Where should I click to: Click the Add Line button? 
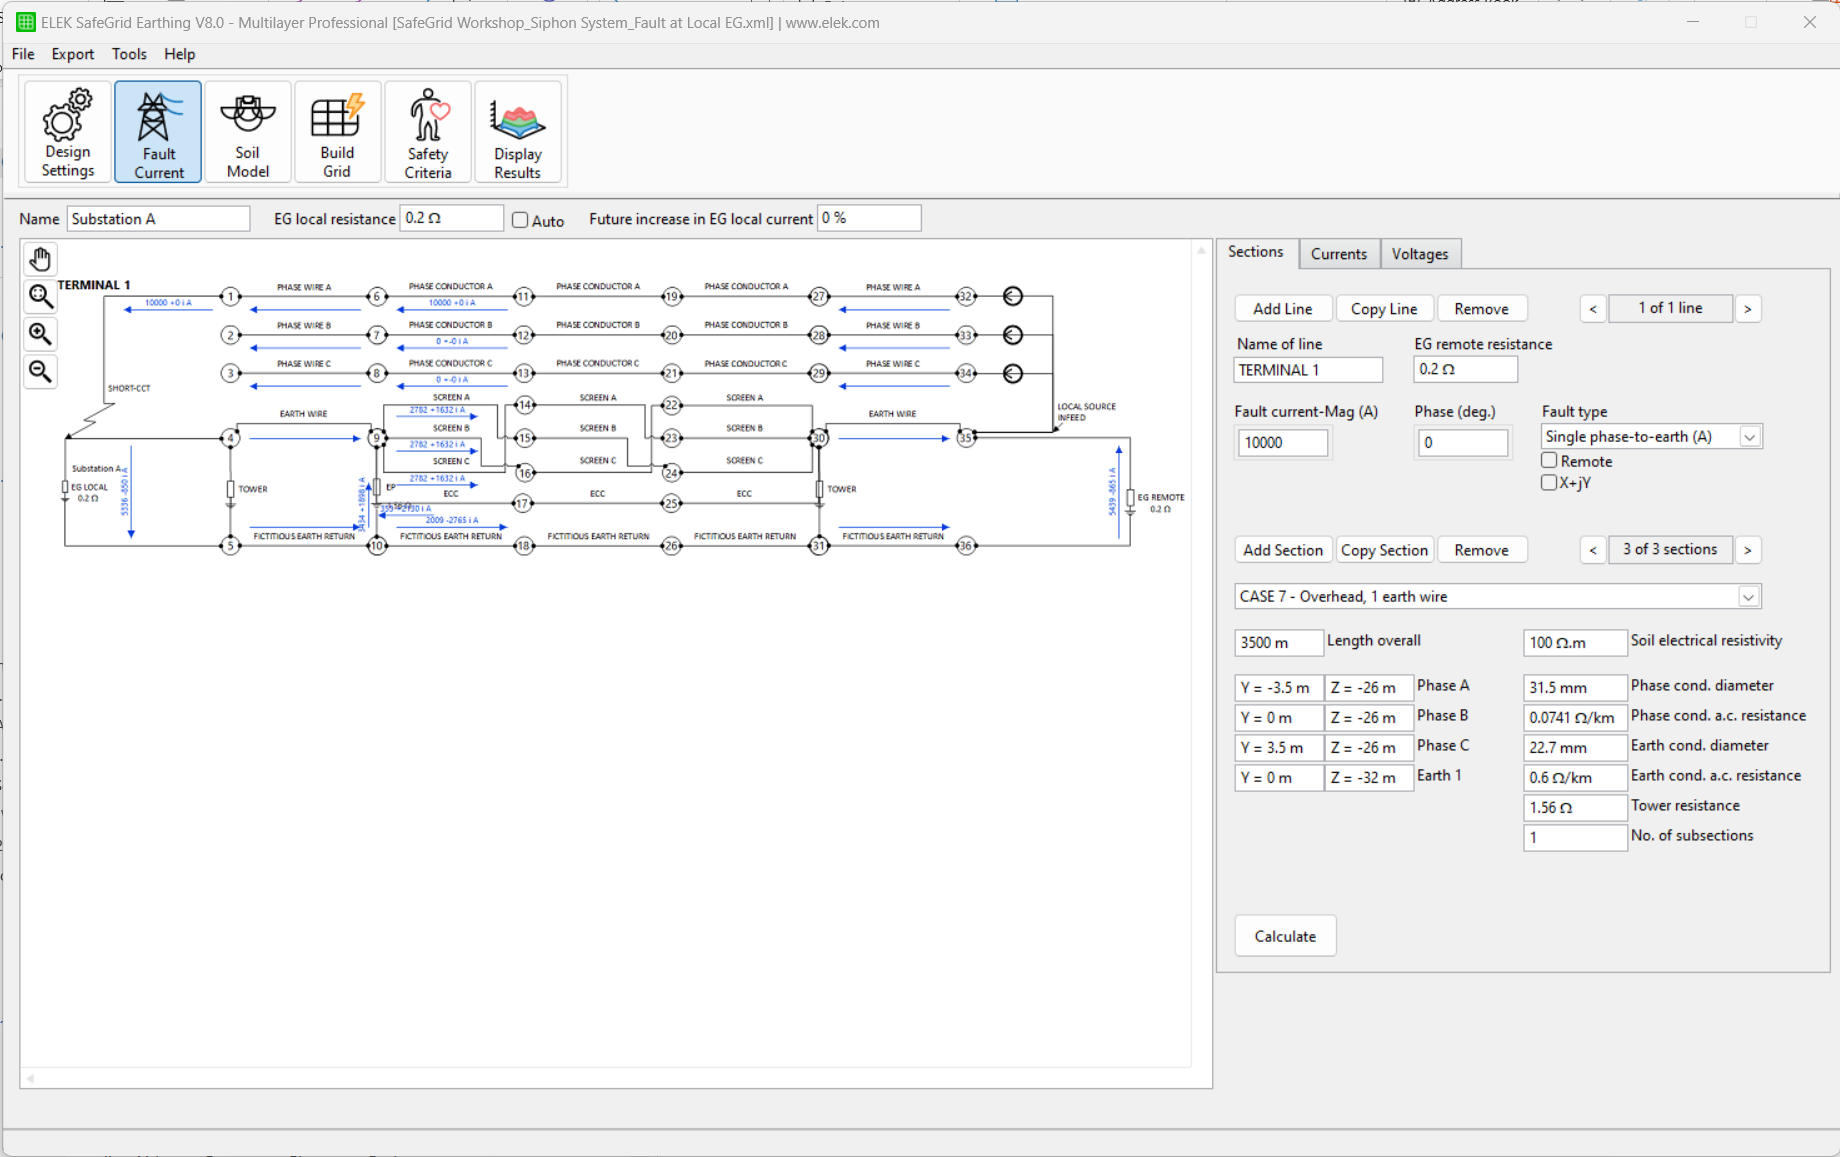1283,309
